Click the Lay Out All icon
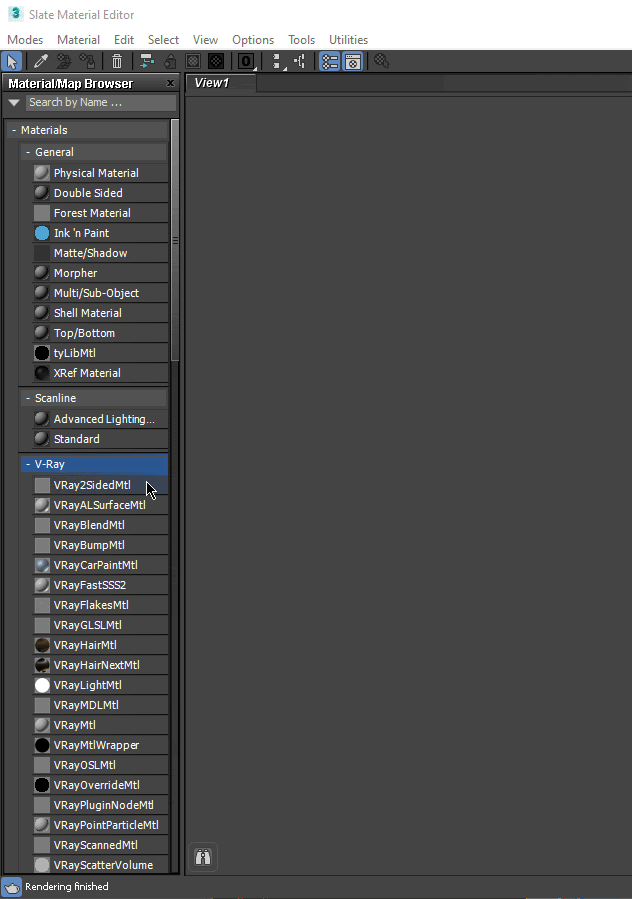Screen dimensions: 632x899 click(277, 61)
